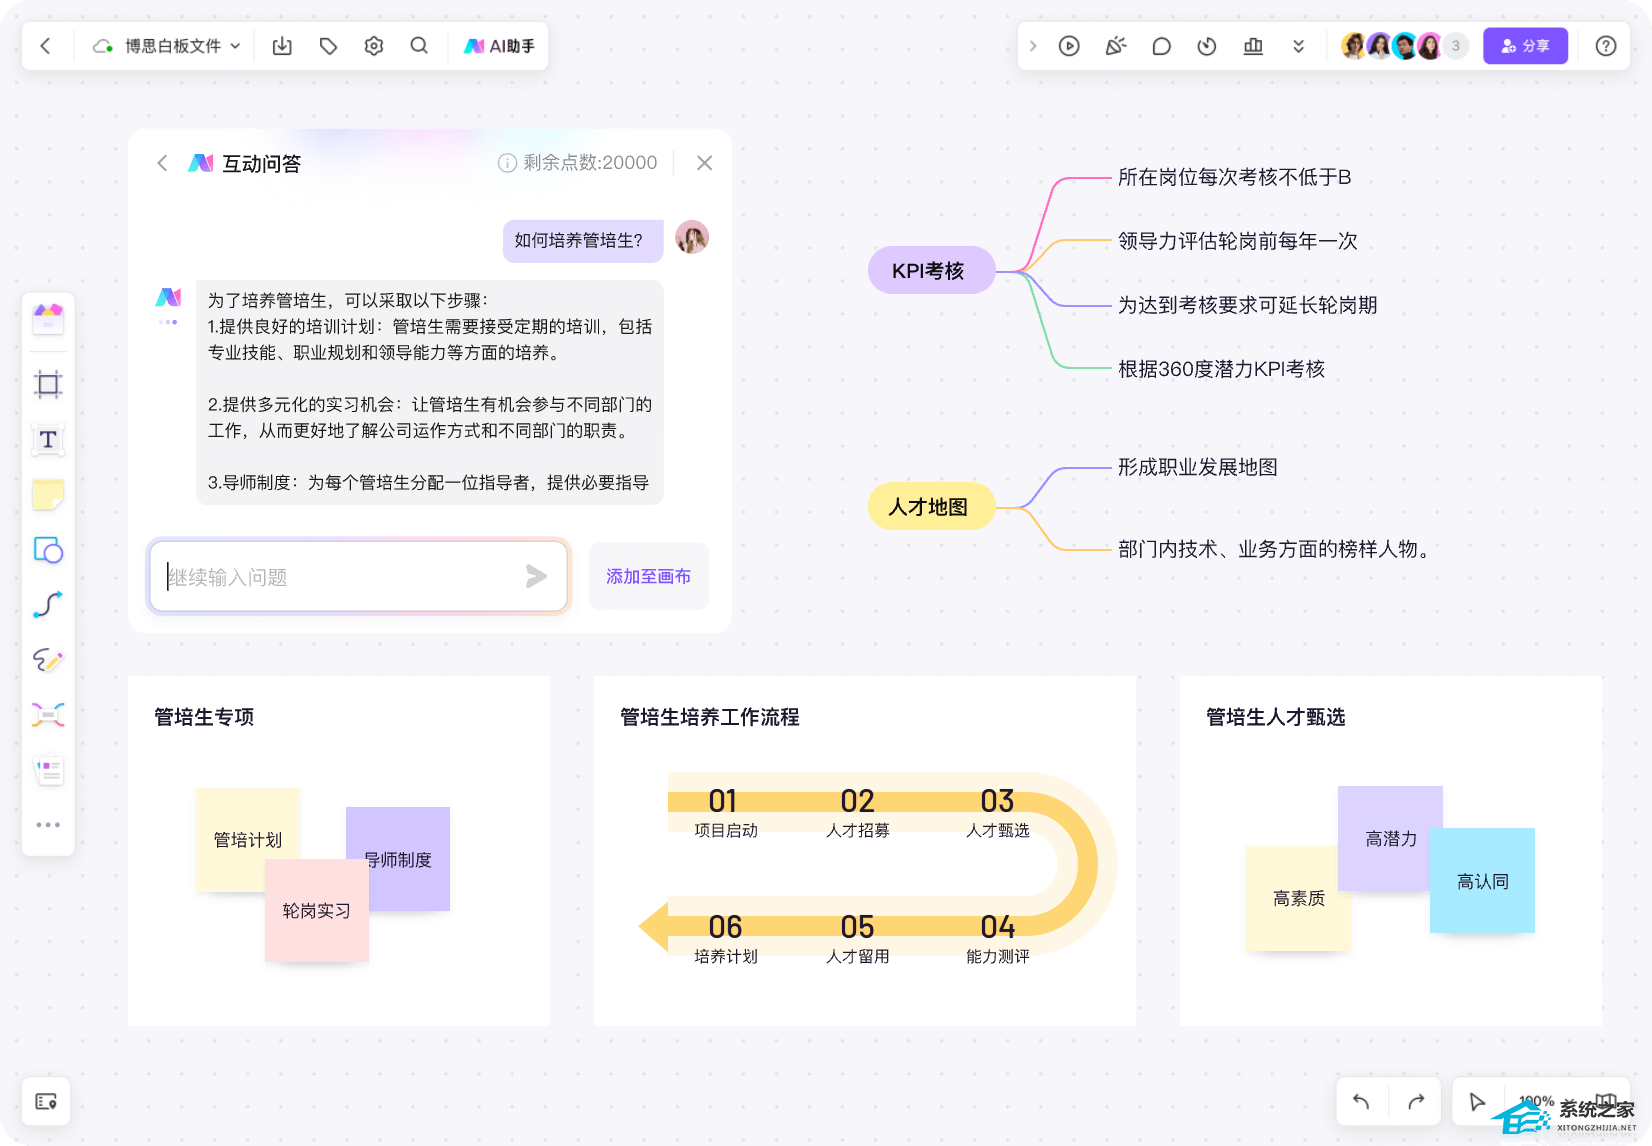The width and height of the screenshot is (1652, 1146).
Task: Open the frame list icon at bottom-left
Action: point(46,1101)
